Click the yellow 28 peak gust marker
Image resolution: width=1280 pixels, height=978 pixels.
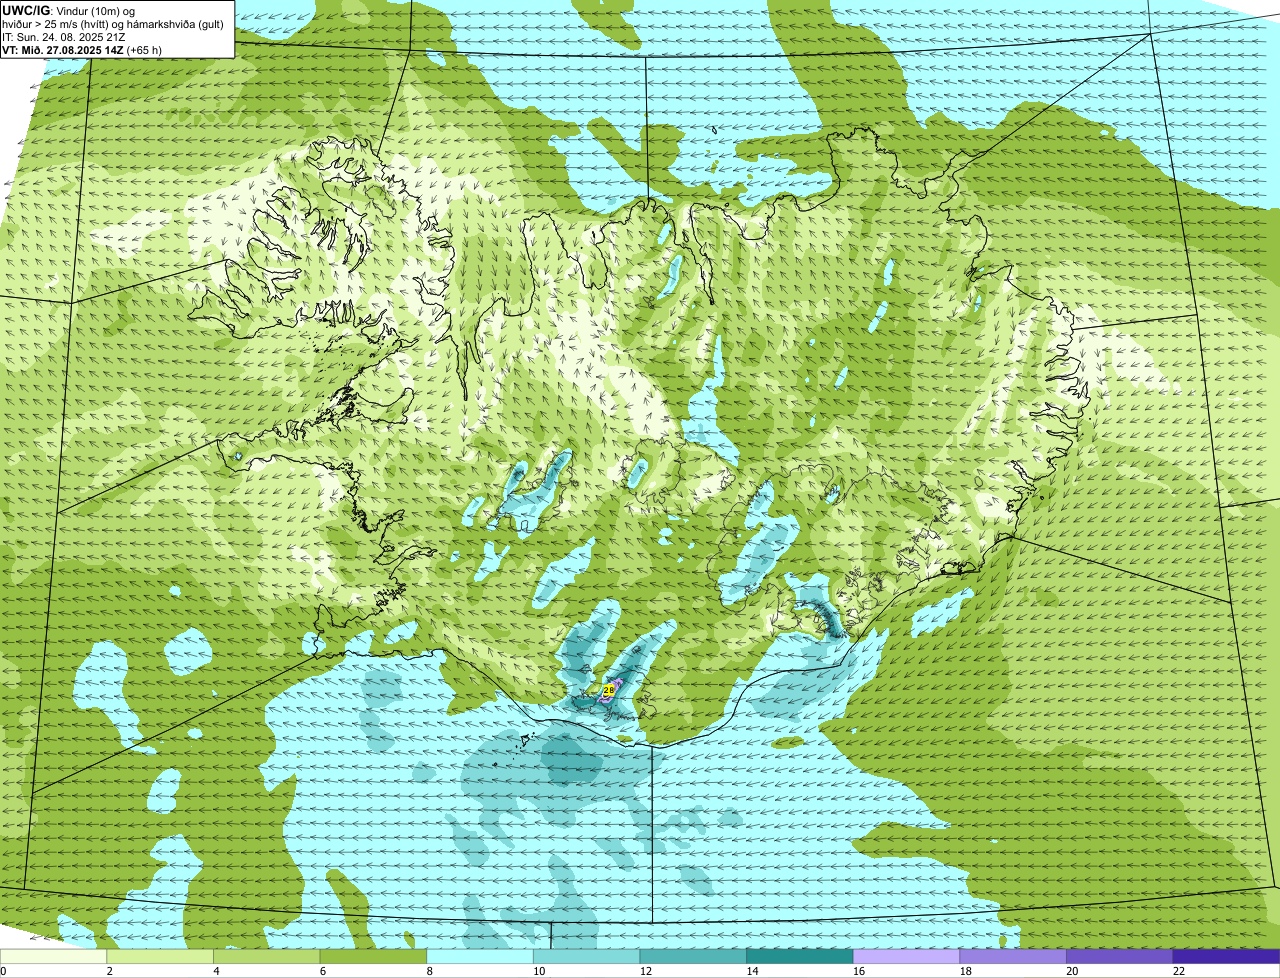[609, 690]
